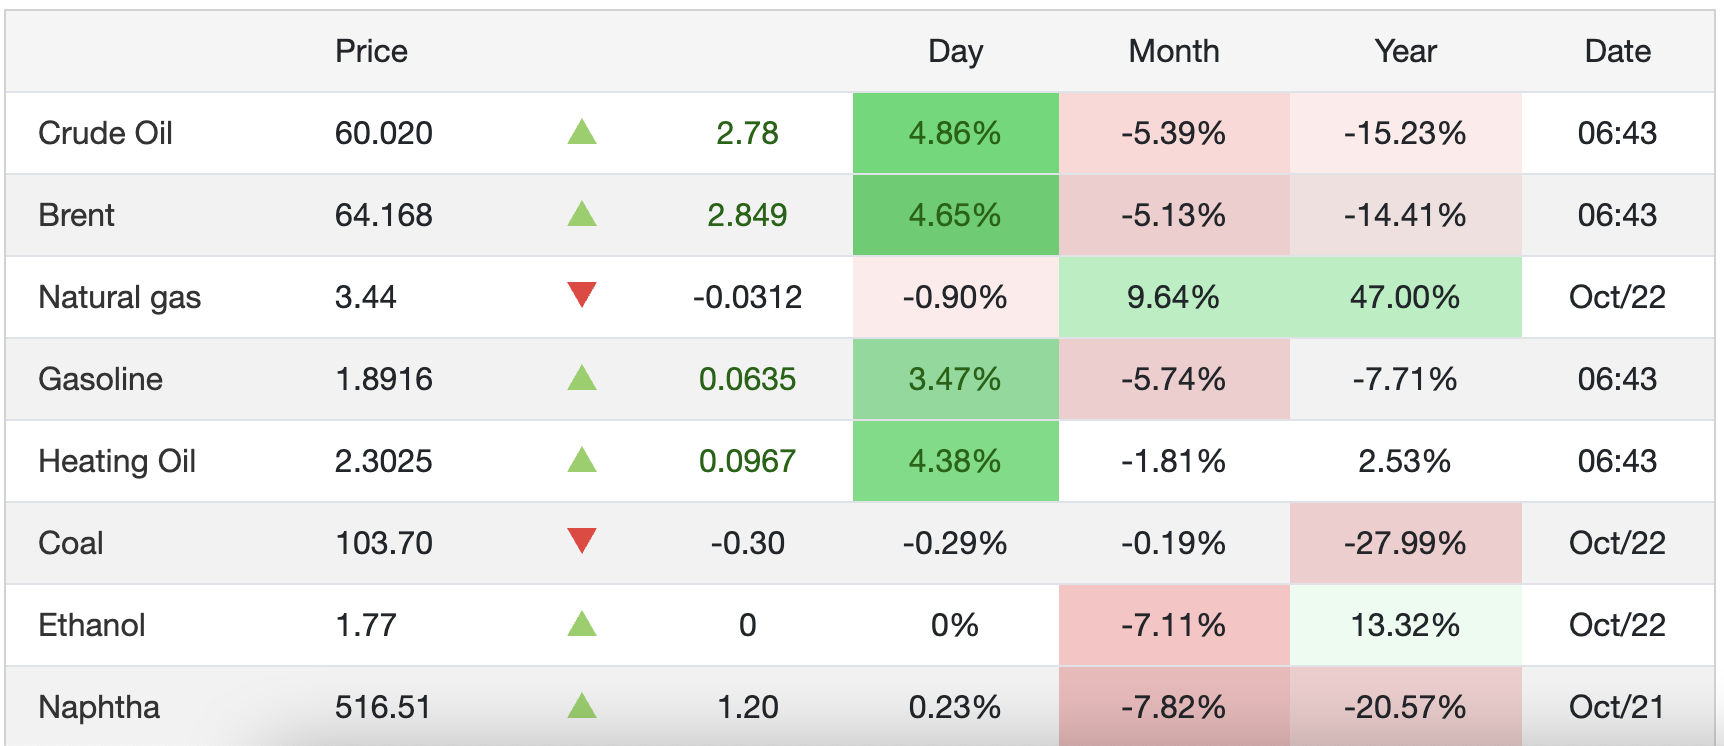Click the Heating Oil change value 0.0967
The width and height of the screenshot is (1724, 746).
point(747,461)
